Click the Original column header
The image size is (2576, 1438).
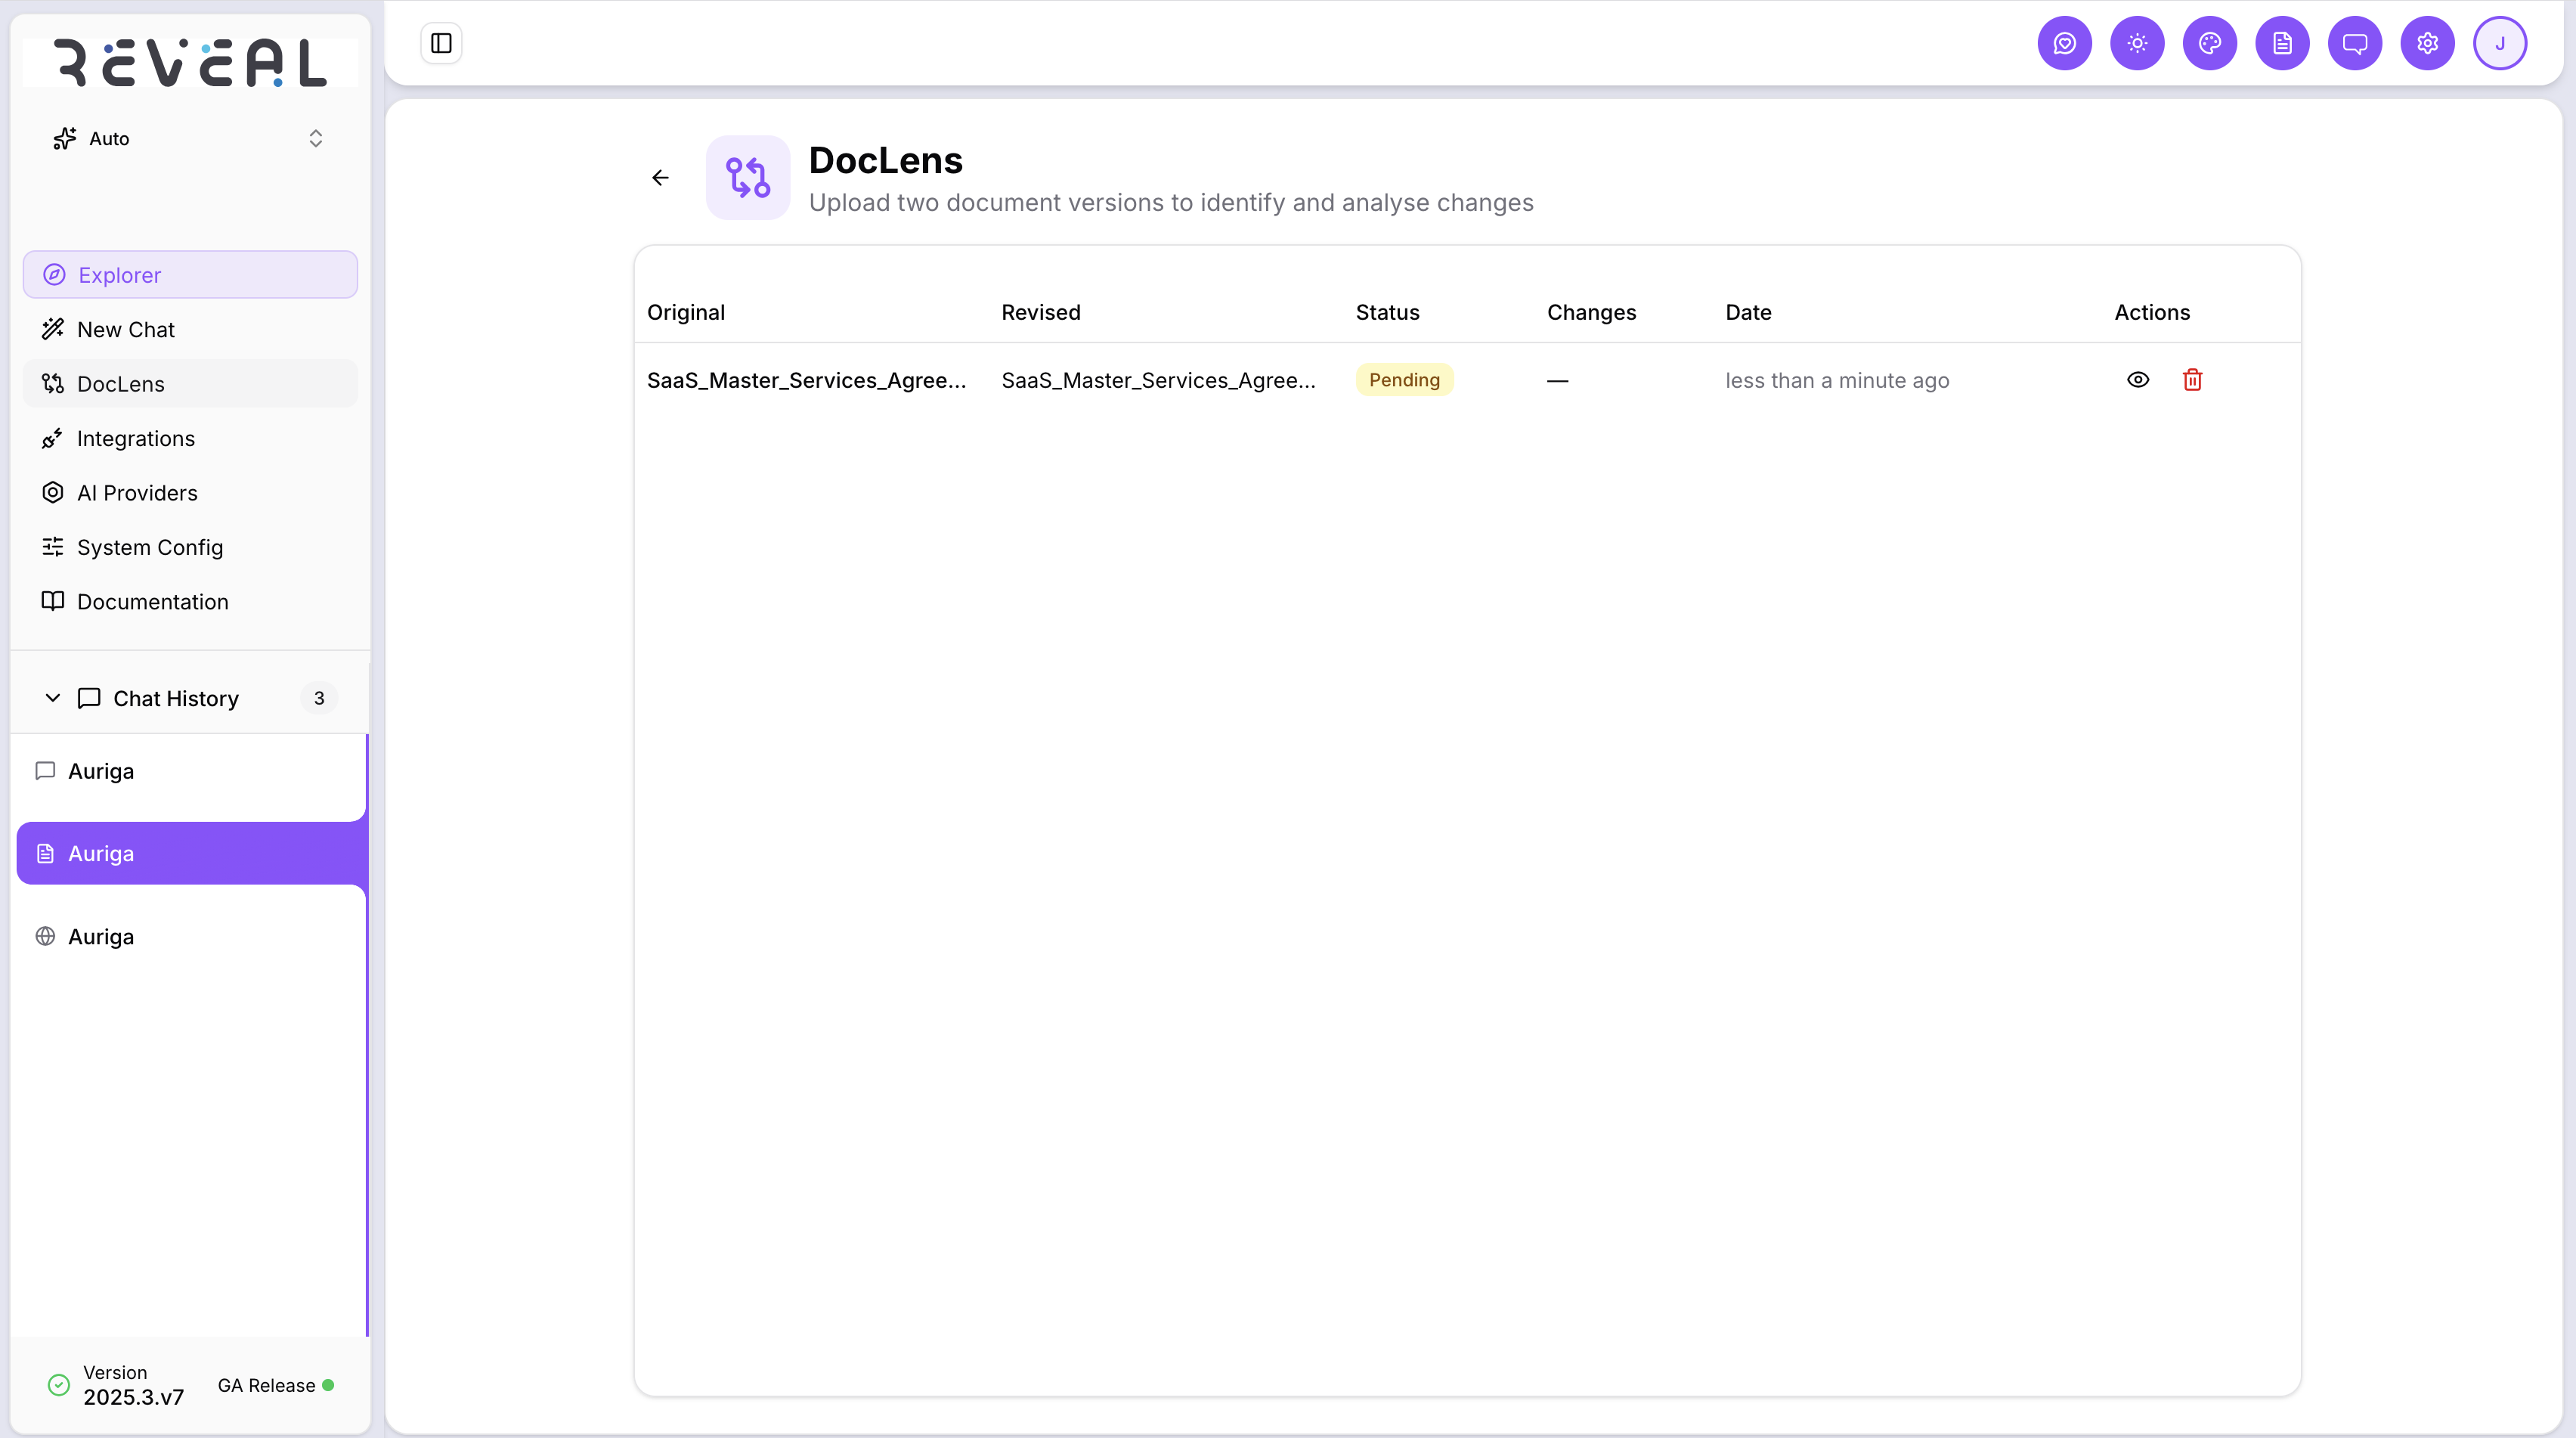[686, 312]
